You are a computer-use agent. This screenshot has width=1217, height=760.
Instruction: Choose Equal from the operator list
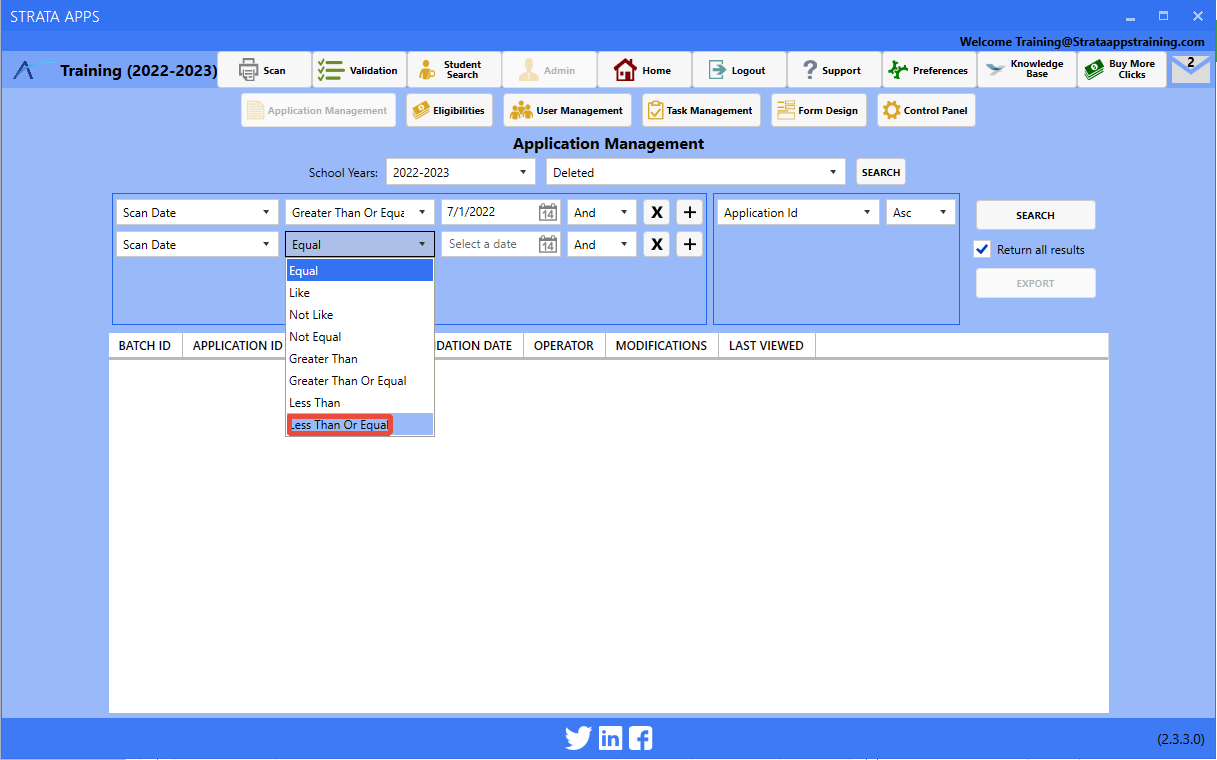coord(360,271)
